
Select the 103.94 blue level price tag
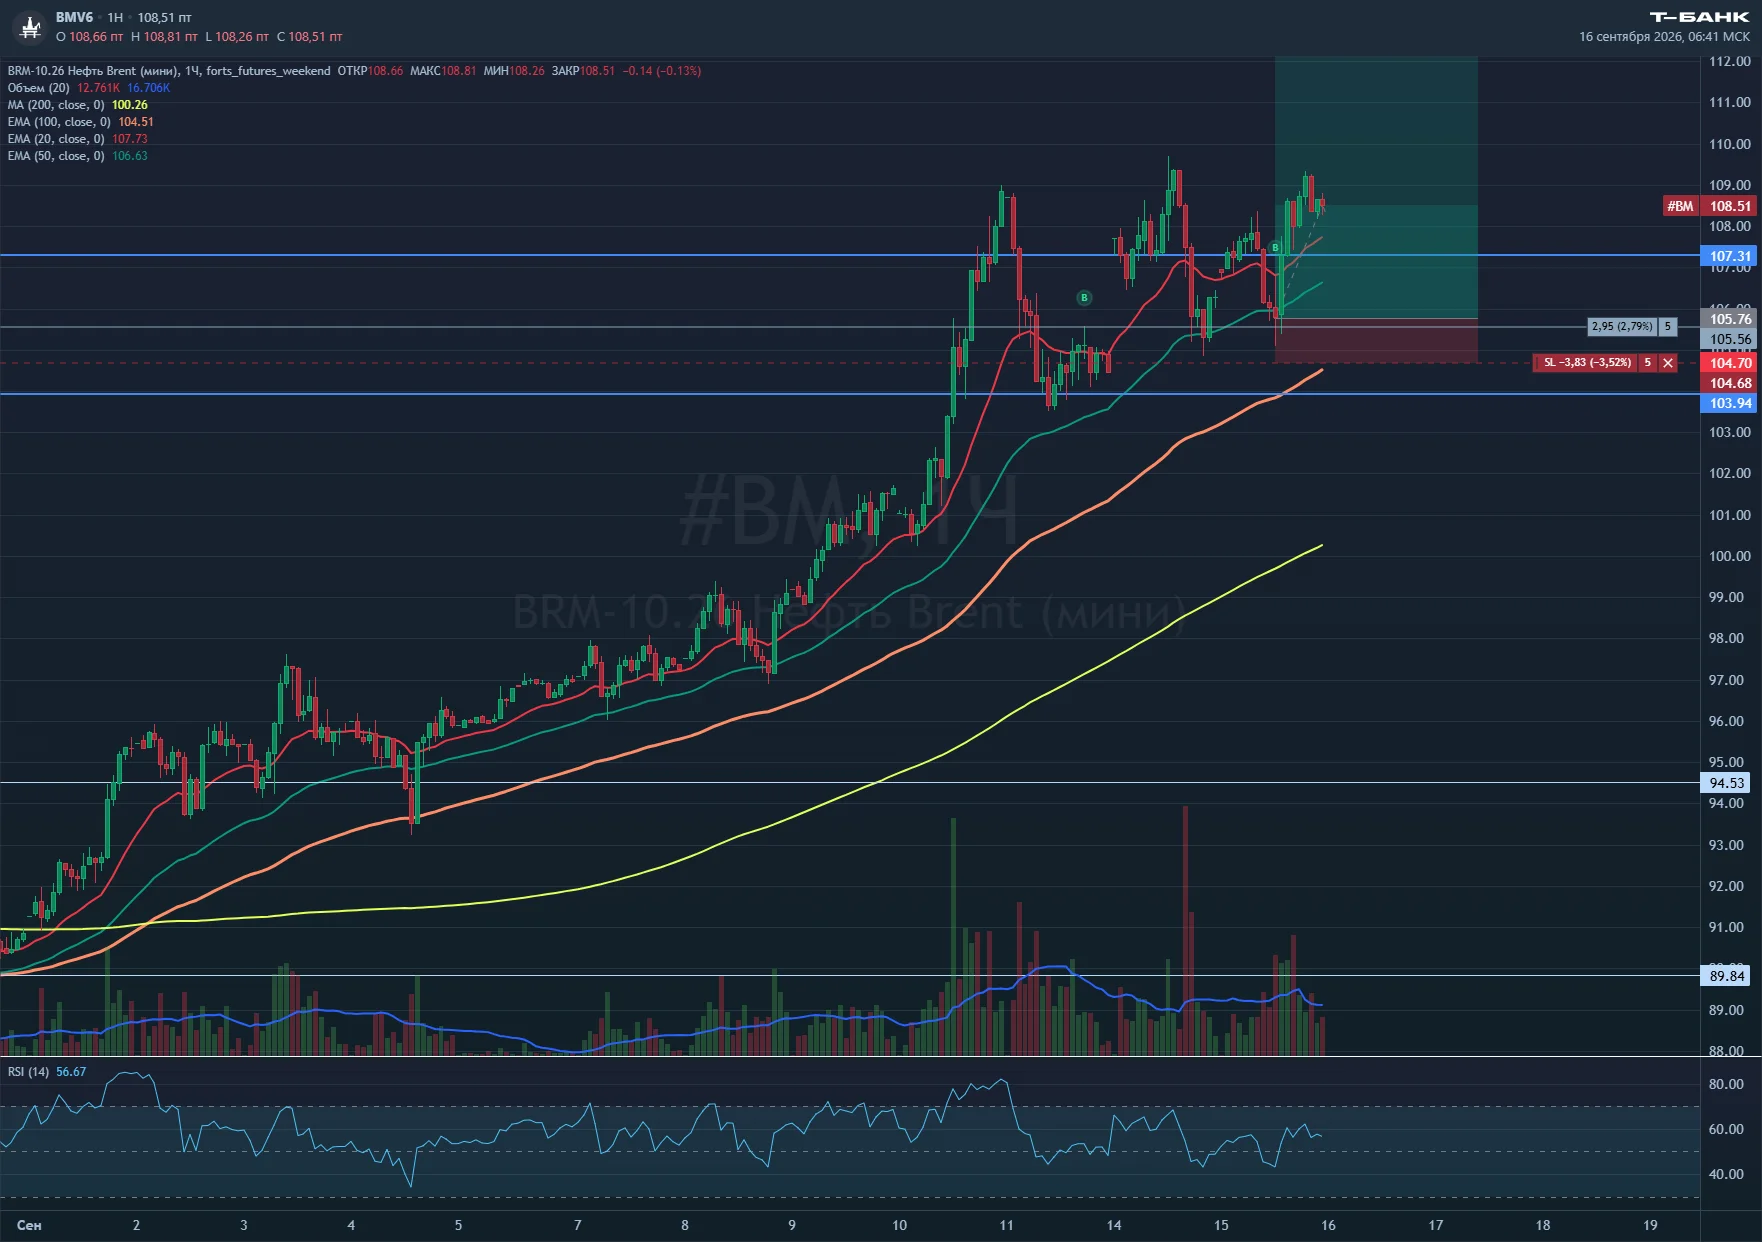pyautogui.click(x=1730, y=403)
